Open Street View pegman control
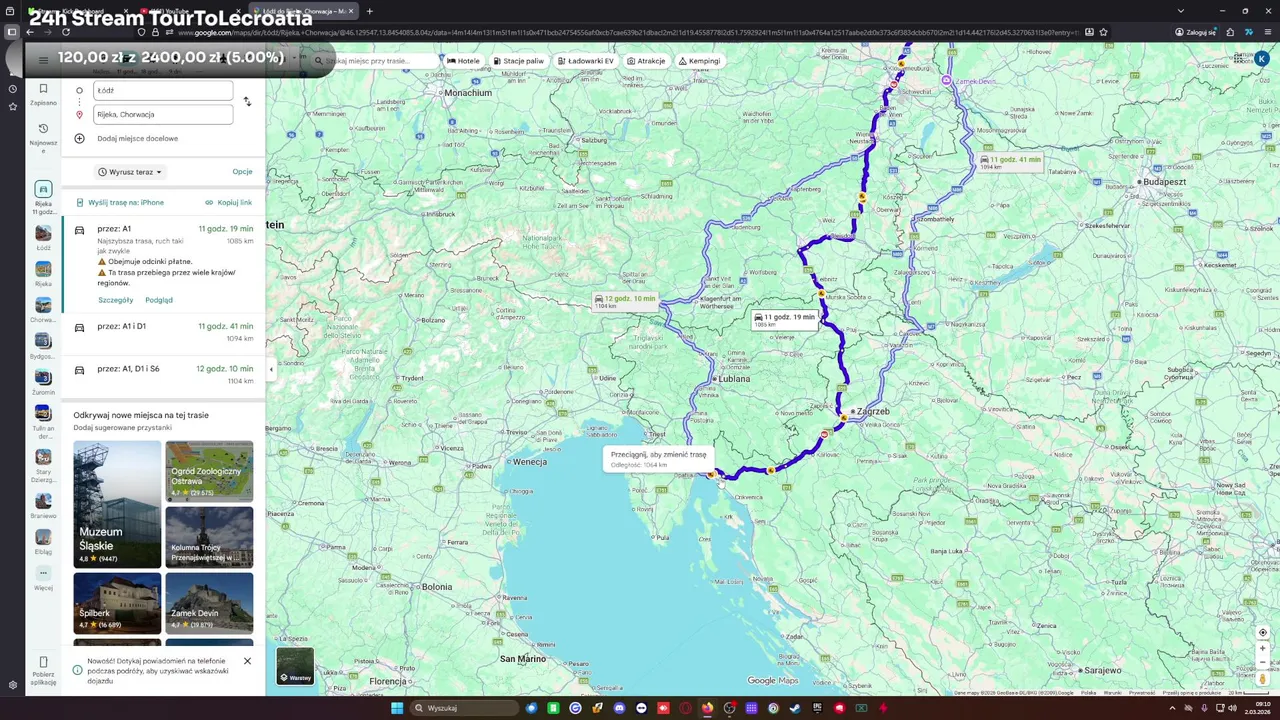Image resolution: width=1280 pixels, height=720 pixels. [1263, 679]
